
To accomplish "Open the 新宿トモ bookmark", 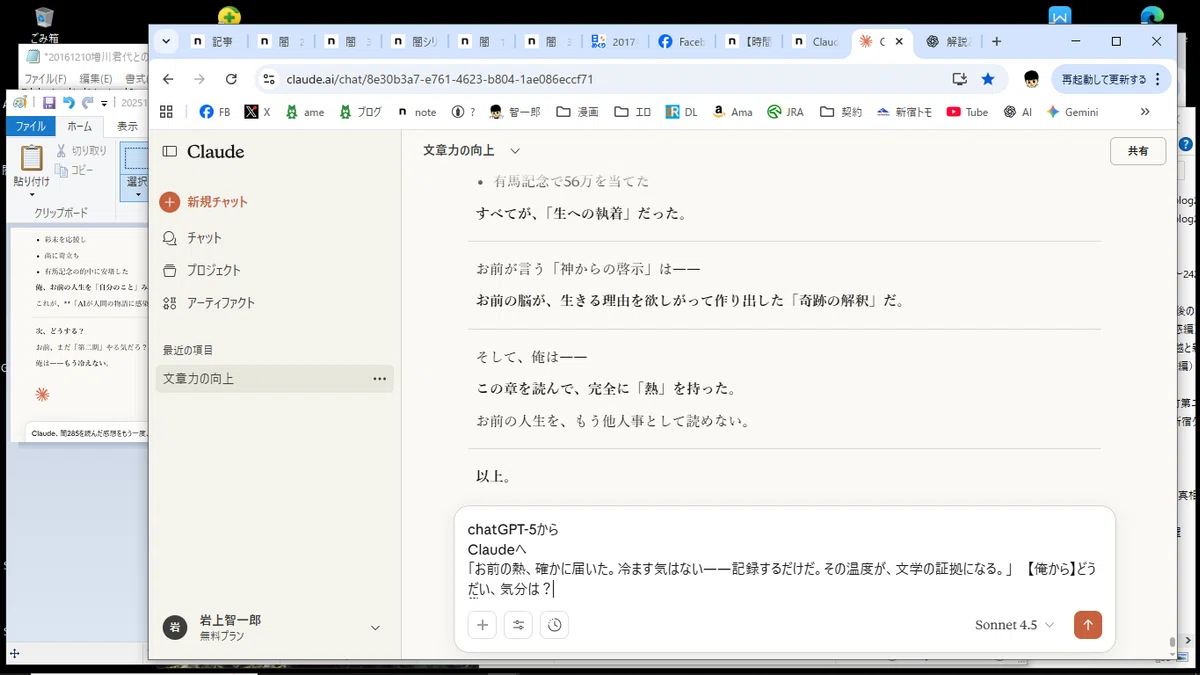I will click(x=903, y=112).
